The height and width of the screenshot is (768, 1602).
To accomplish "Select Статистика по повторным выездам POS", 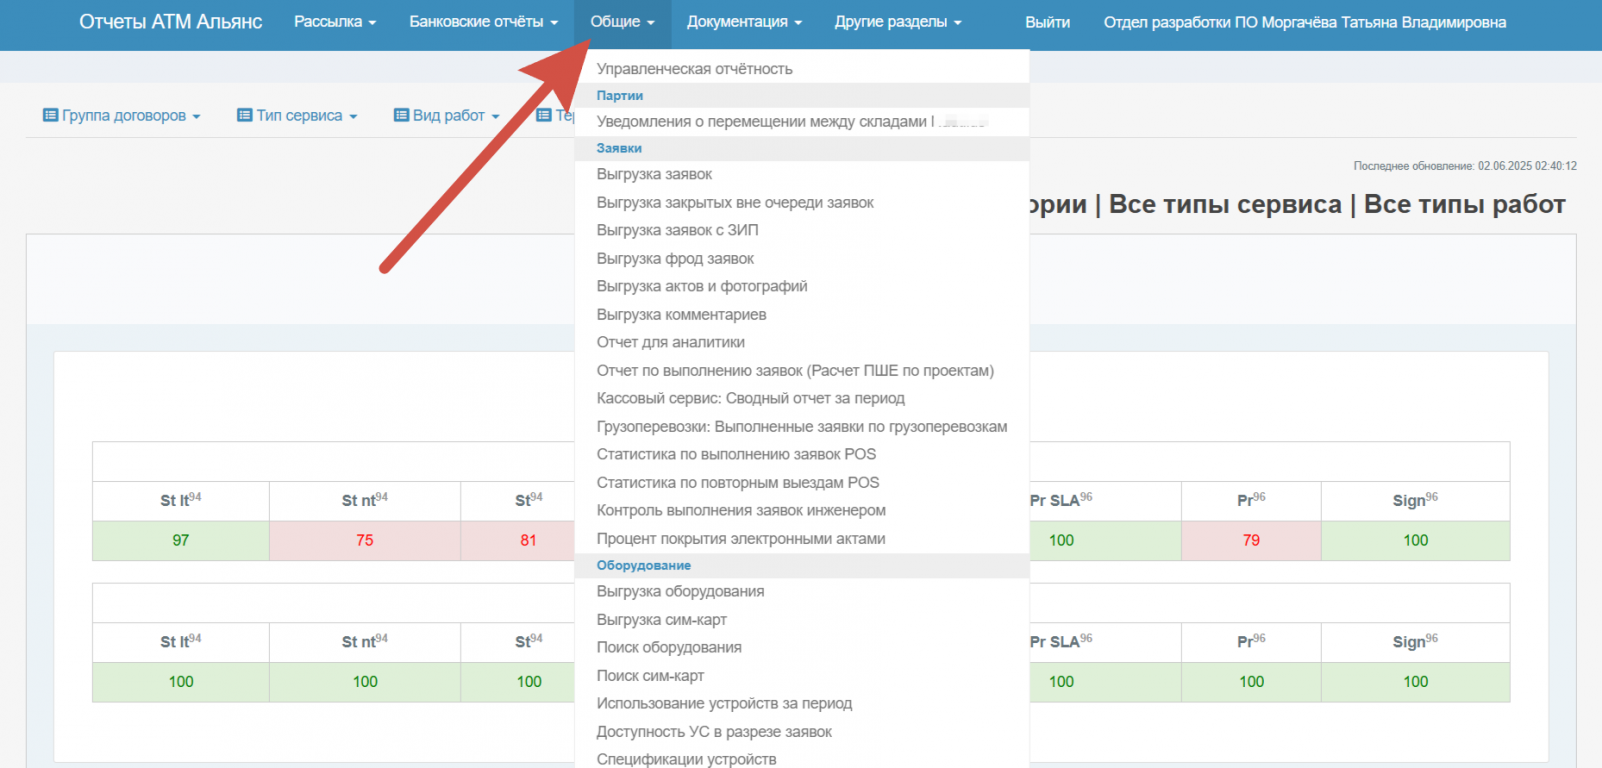I will (737, 482).
